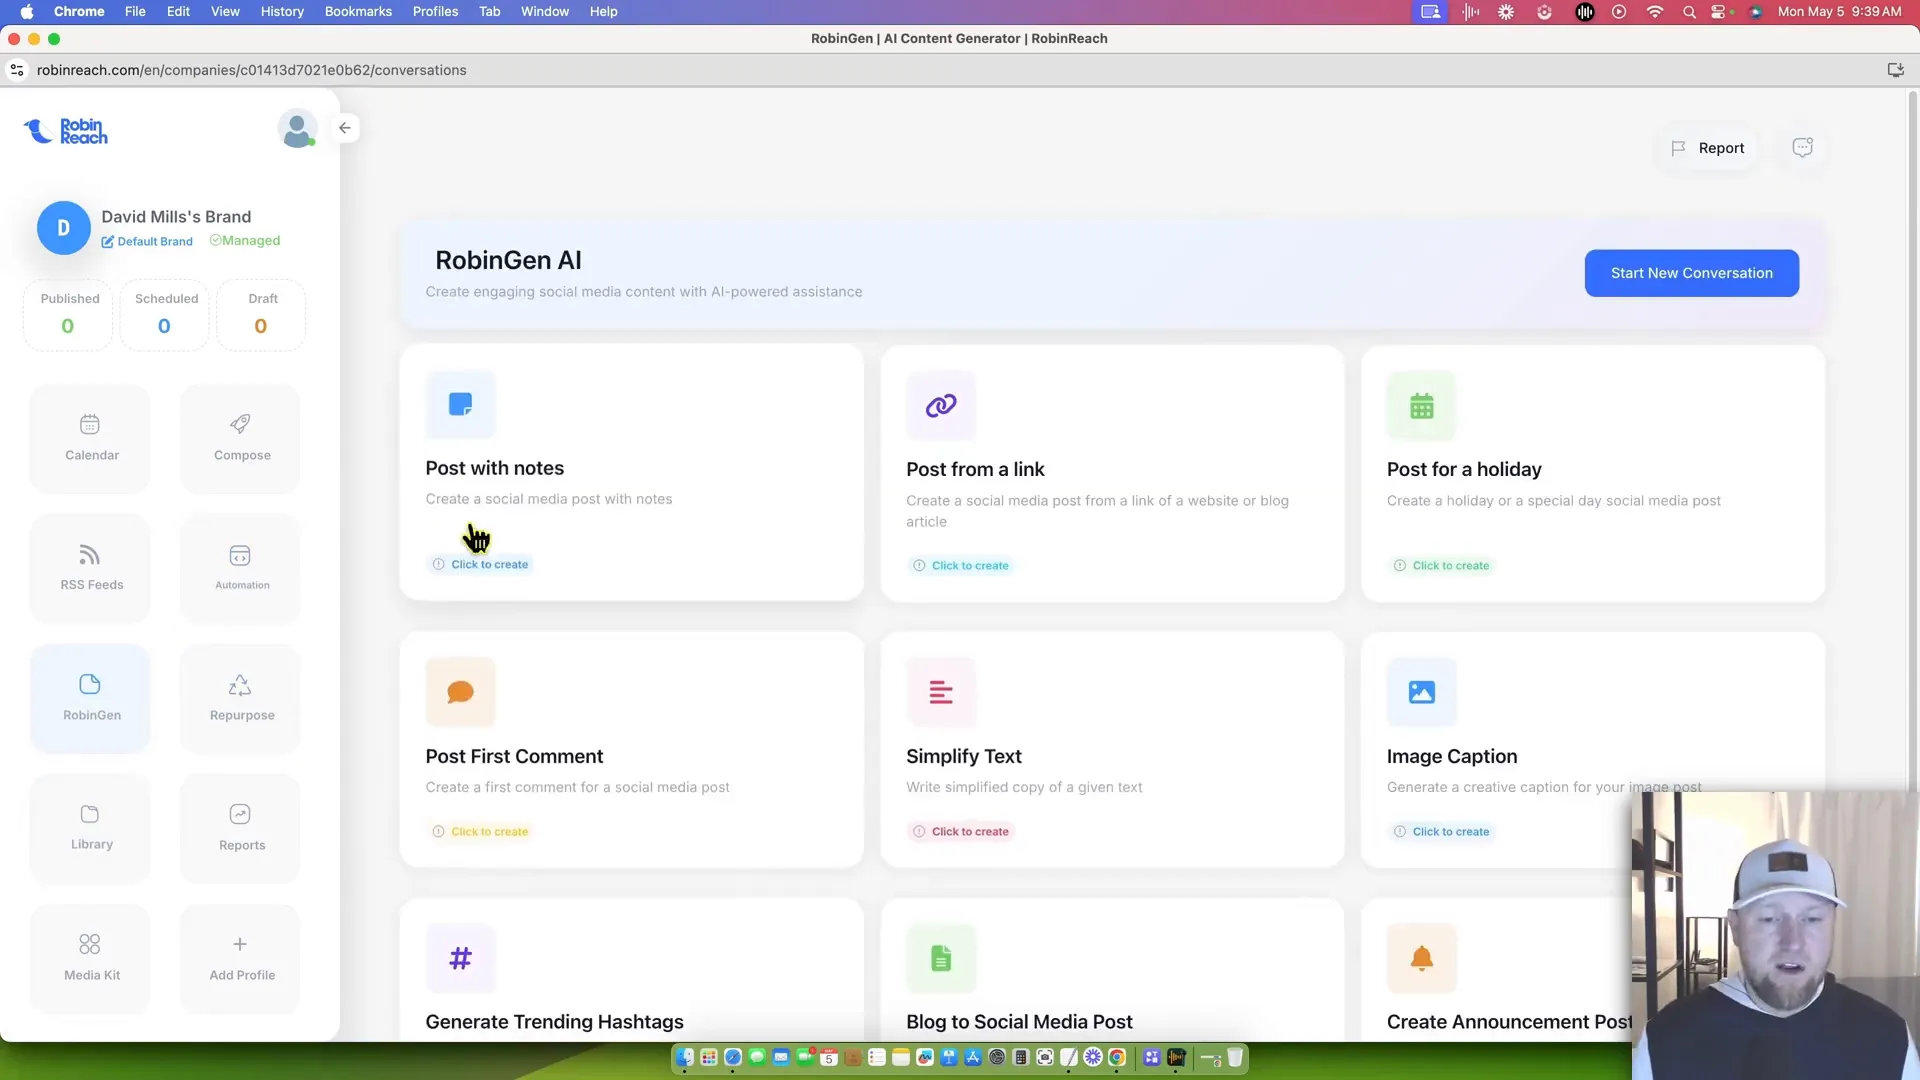This screenshot has width=1920, height=1080.
Task: Open the Repurpose recycle tile
Action: 241,698
